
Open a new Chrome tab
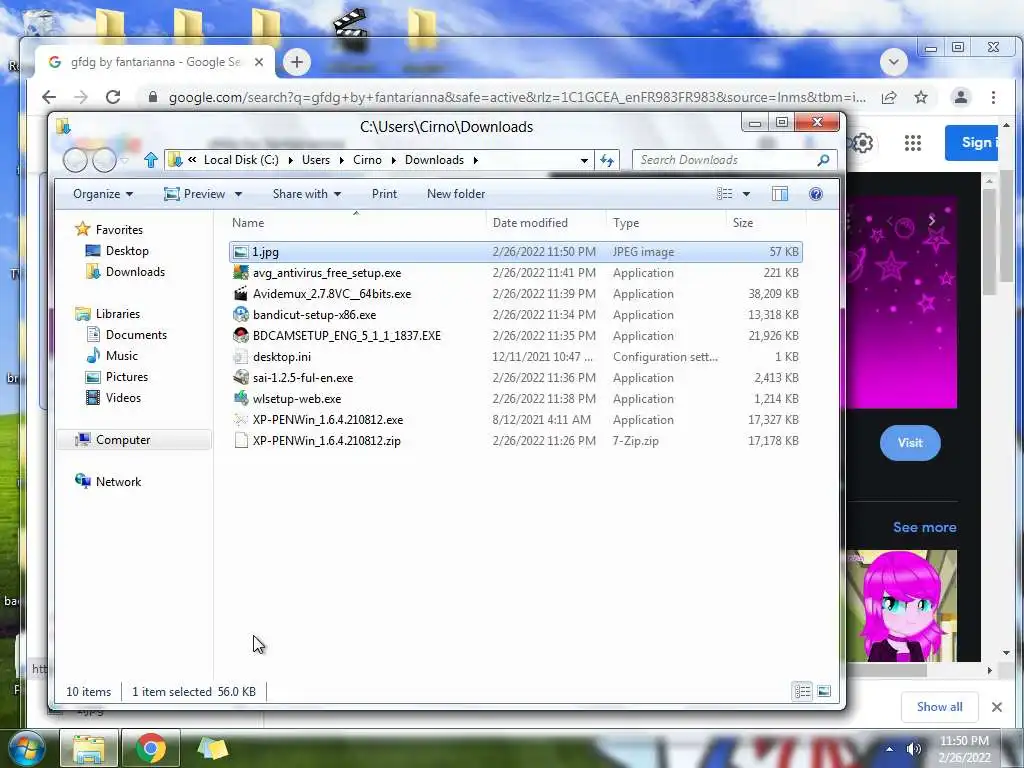click(x=296, y=62)
